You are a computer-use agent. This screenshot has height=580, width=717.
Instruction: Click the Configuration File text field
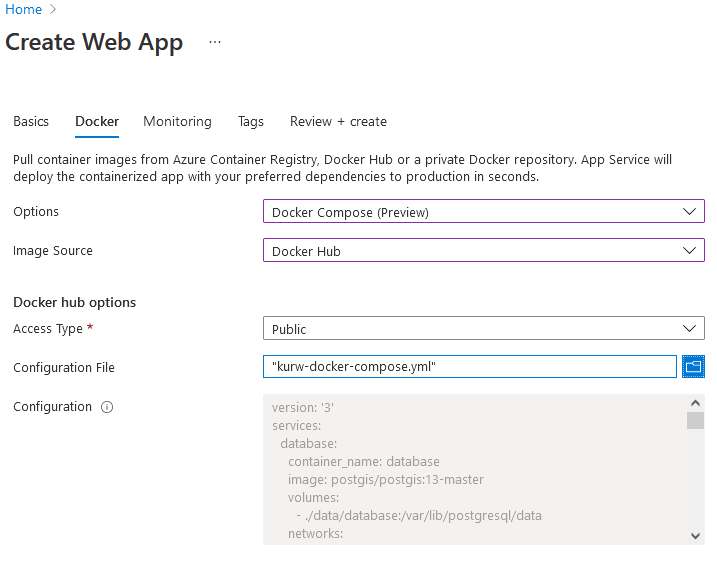(x=470, y=366)
